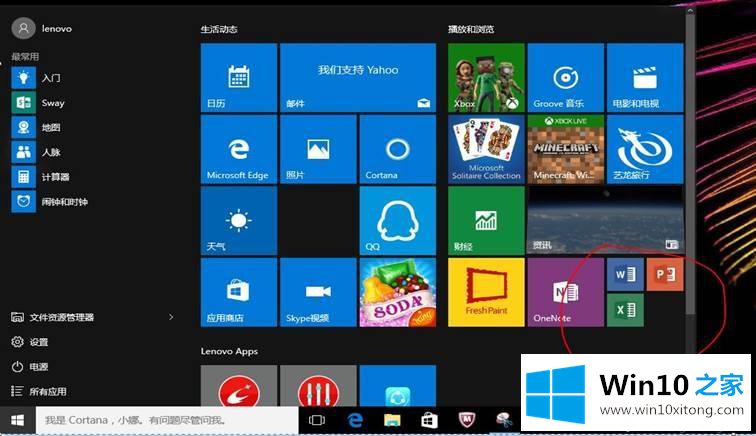Open 人脉 (People) from most used list
Image resolution: width=756 pixels, height=436 pixels.
37,152
